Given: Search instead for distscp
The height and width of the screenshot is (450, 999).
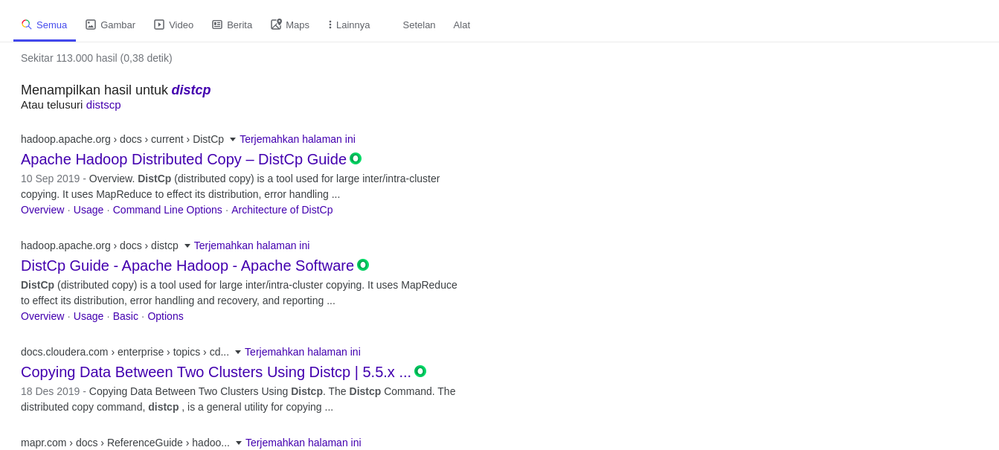Looking at the screenshot, I should (x=103, y=105).
